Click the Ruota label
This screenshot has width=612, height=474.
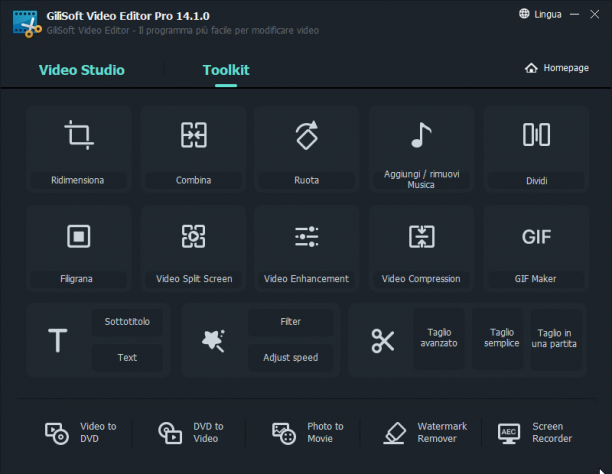[306, 180]
